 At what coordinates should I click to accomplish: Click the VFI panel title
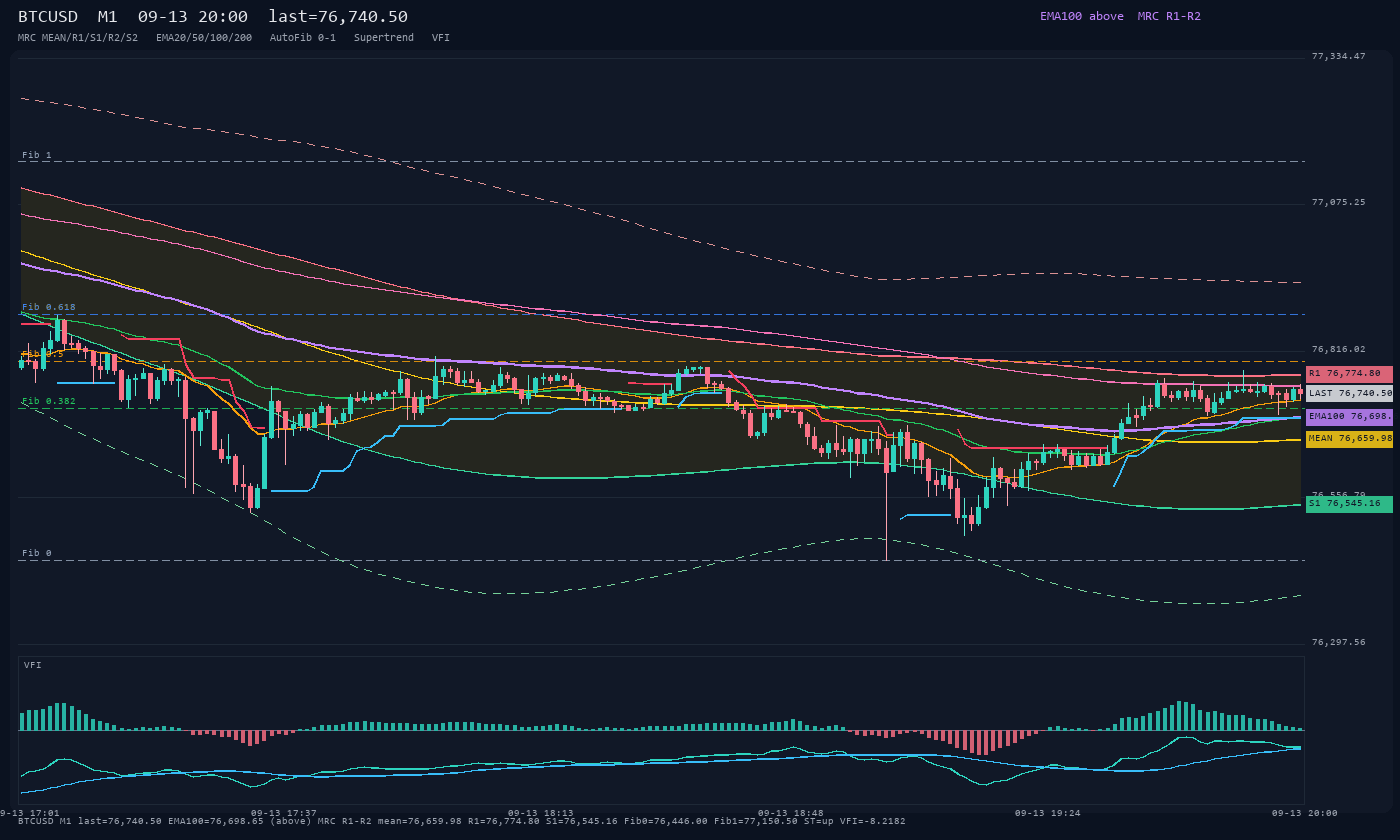point(33,665)
